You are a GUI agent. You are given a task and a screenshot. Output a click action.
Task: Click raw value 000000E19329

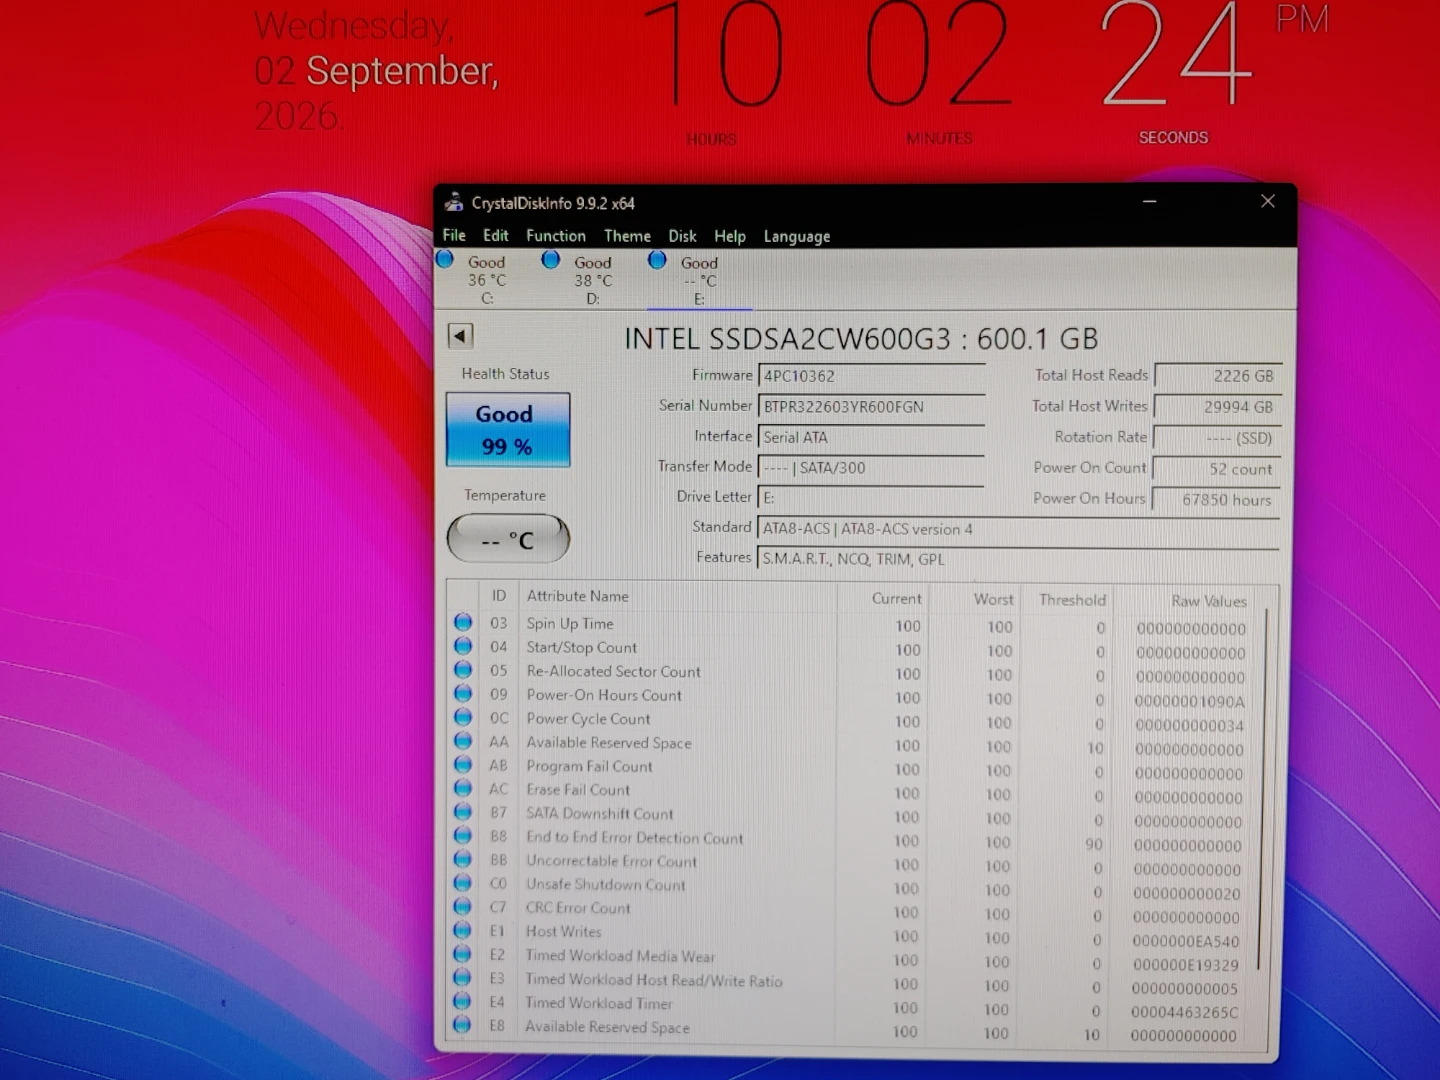tap(1185, 965)
